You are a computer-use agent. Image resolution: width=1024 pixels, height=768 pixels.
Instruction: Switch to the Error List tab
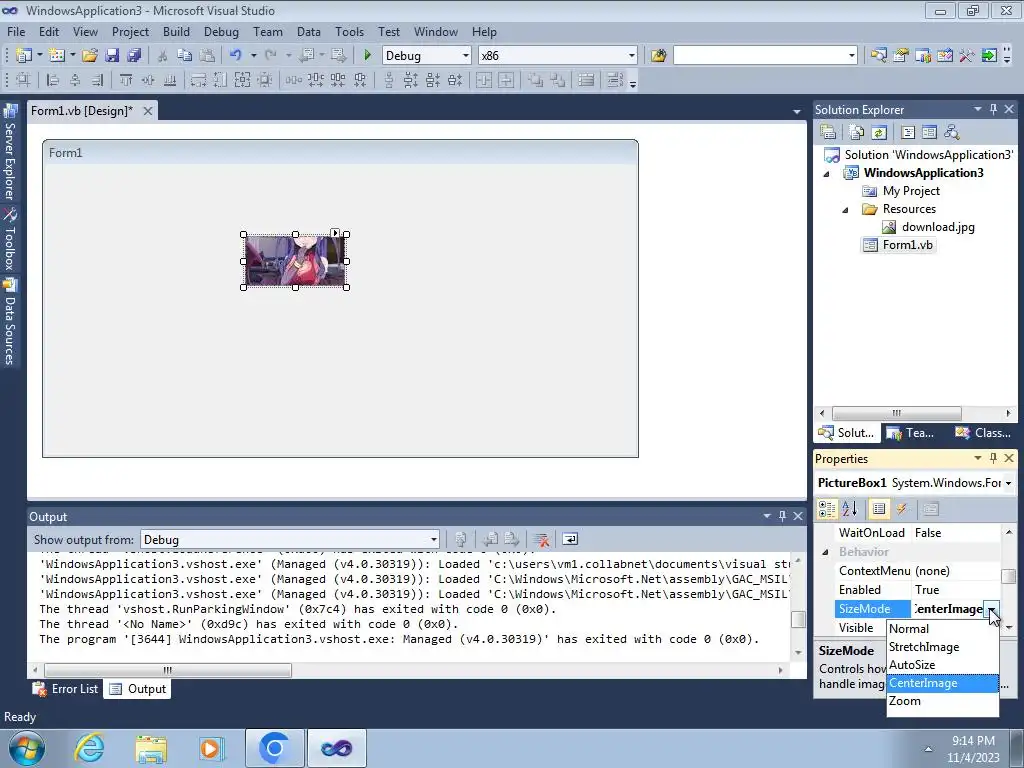pos(66,688)
